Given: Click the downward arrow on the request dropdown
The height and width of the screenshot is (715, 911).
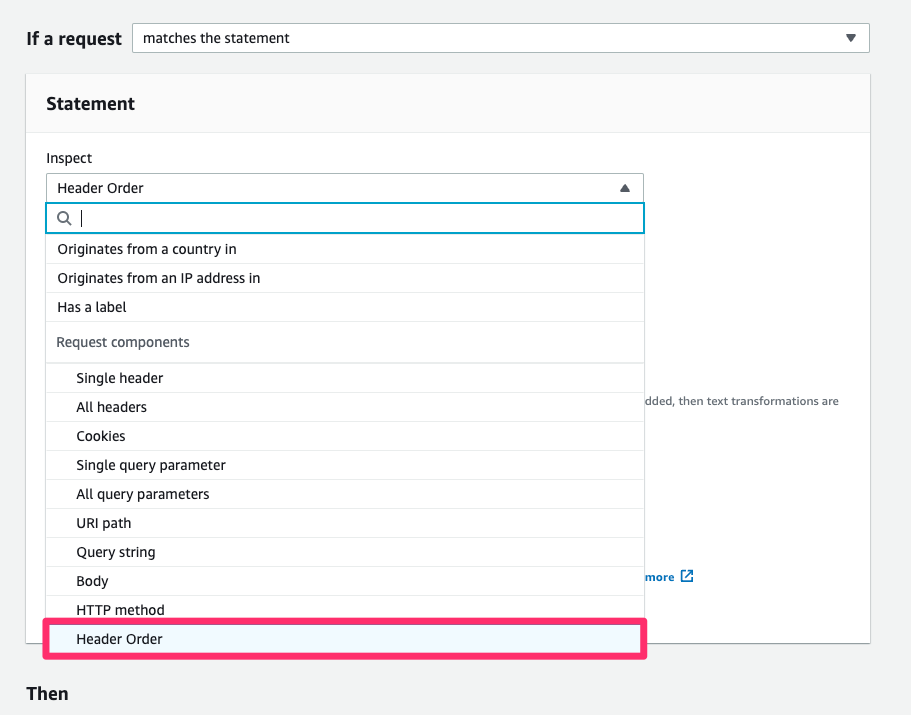Looking at the screenshot, I should pos(851,38).
